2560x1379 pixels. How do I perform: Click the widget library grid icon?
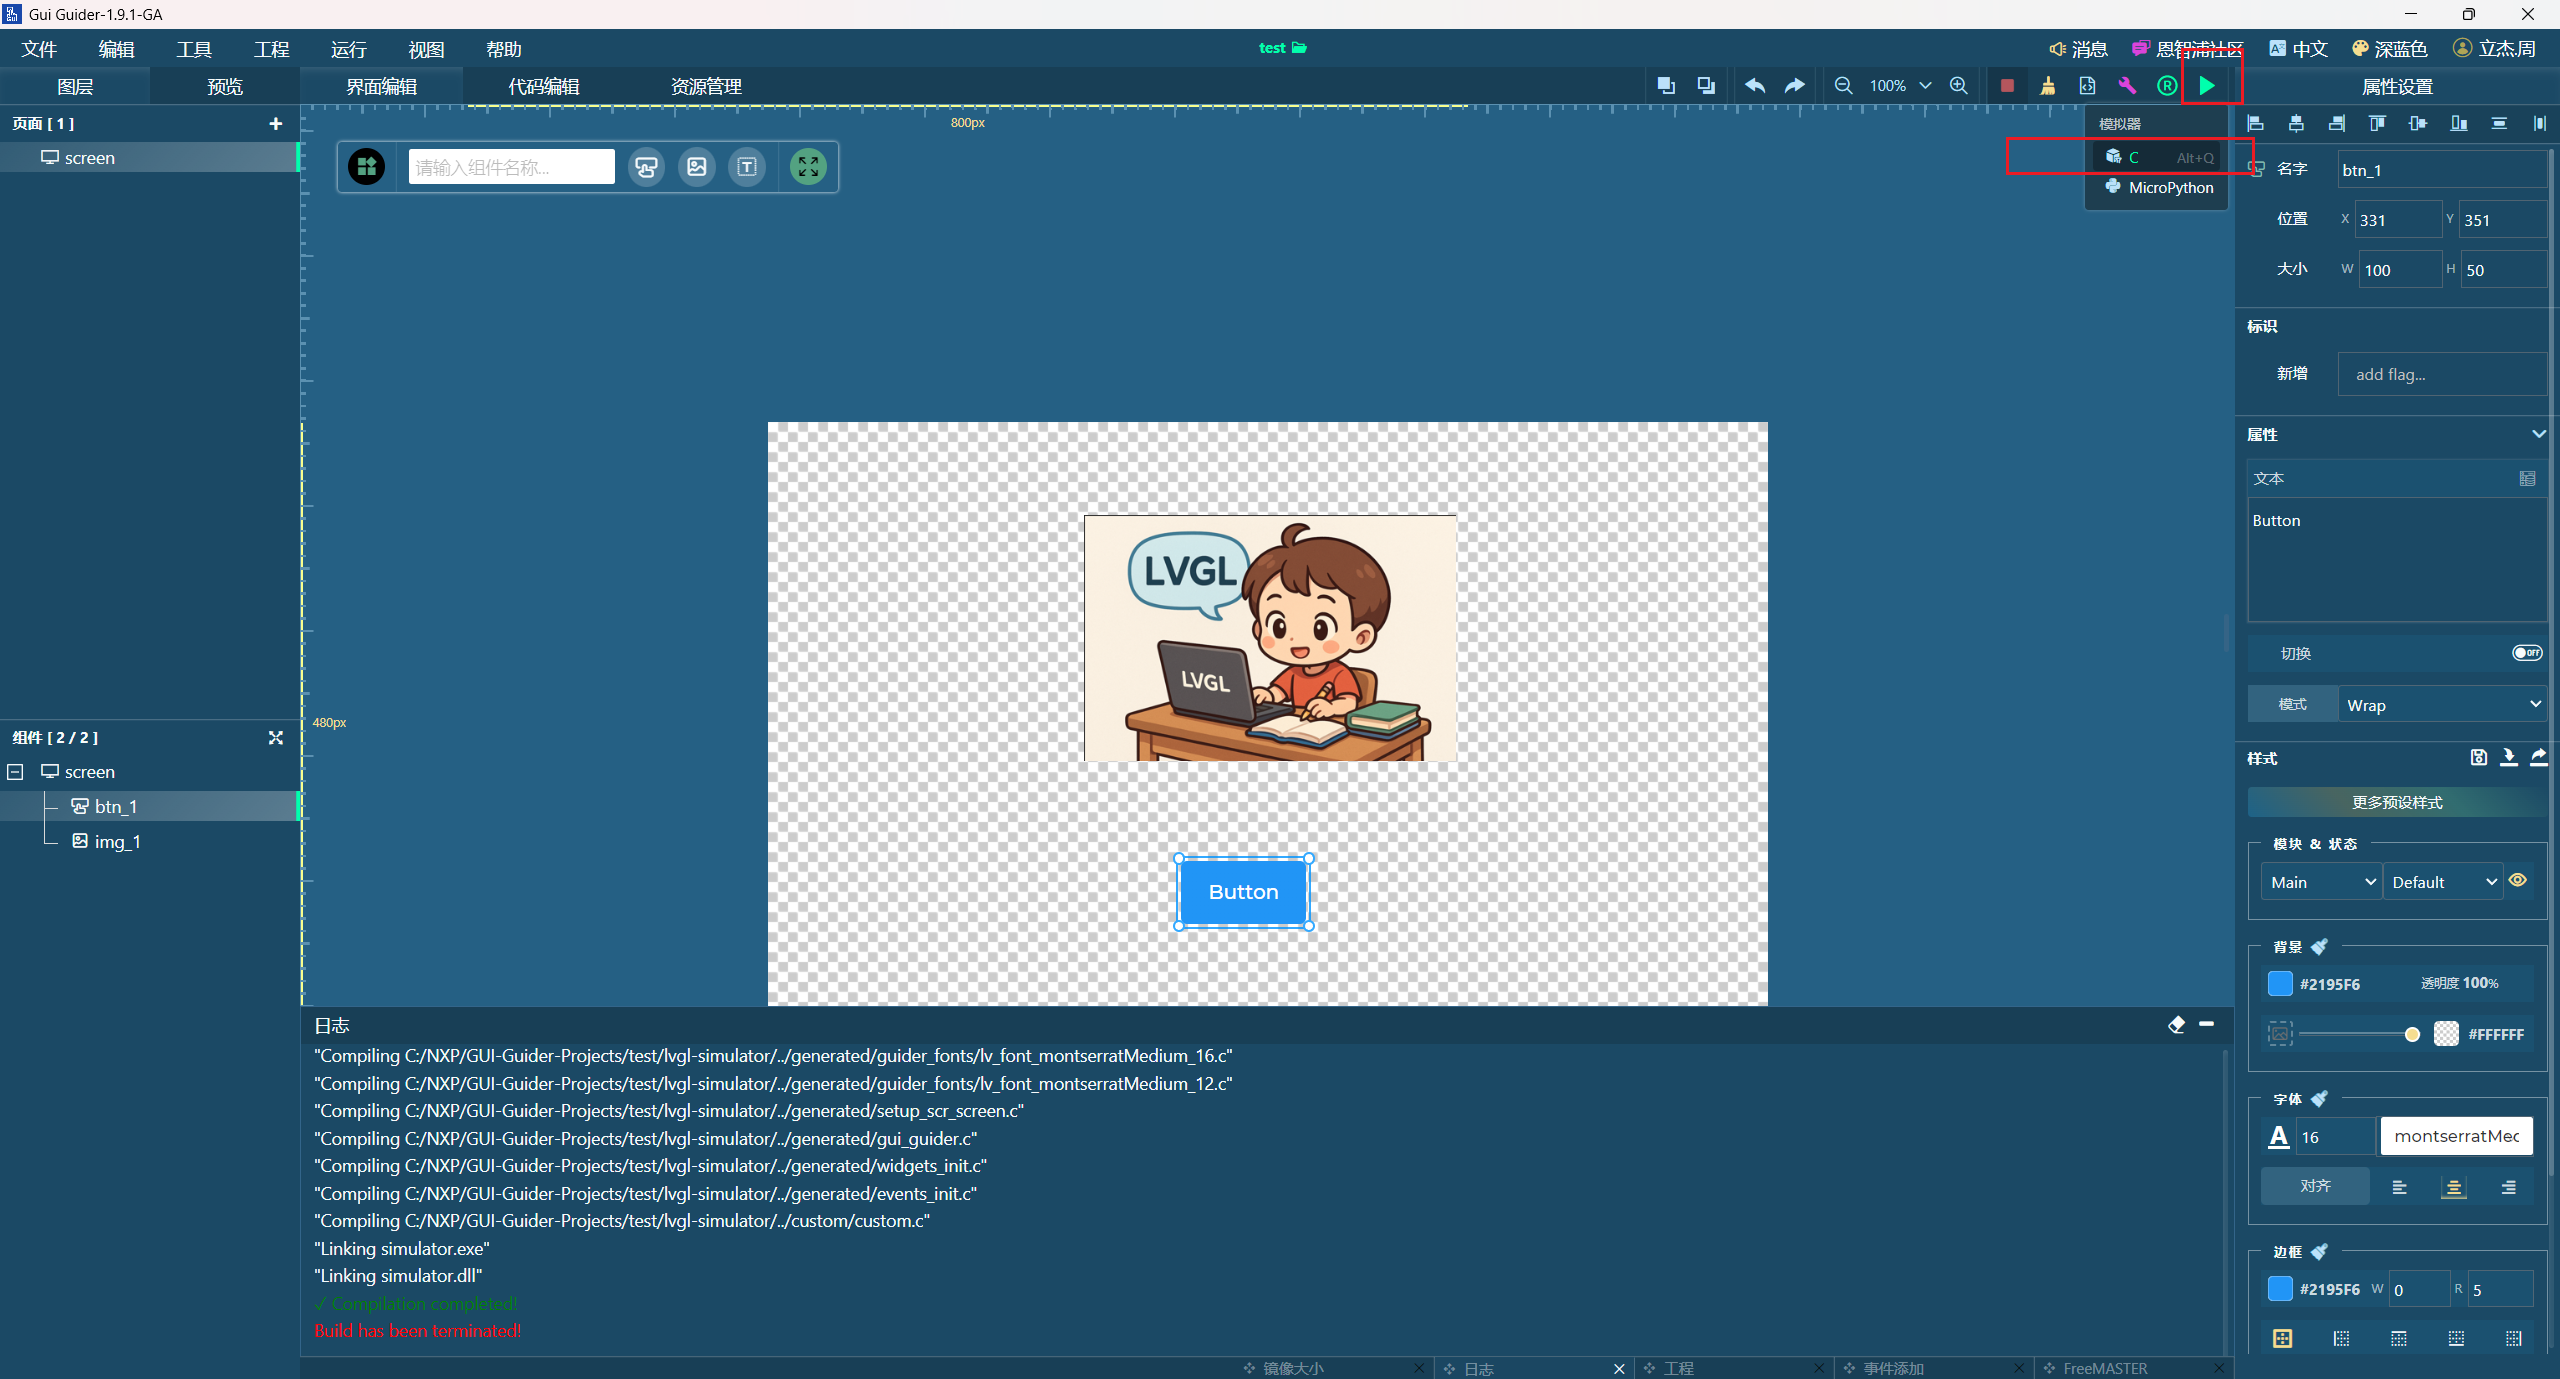tap(366, 167)
